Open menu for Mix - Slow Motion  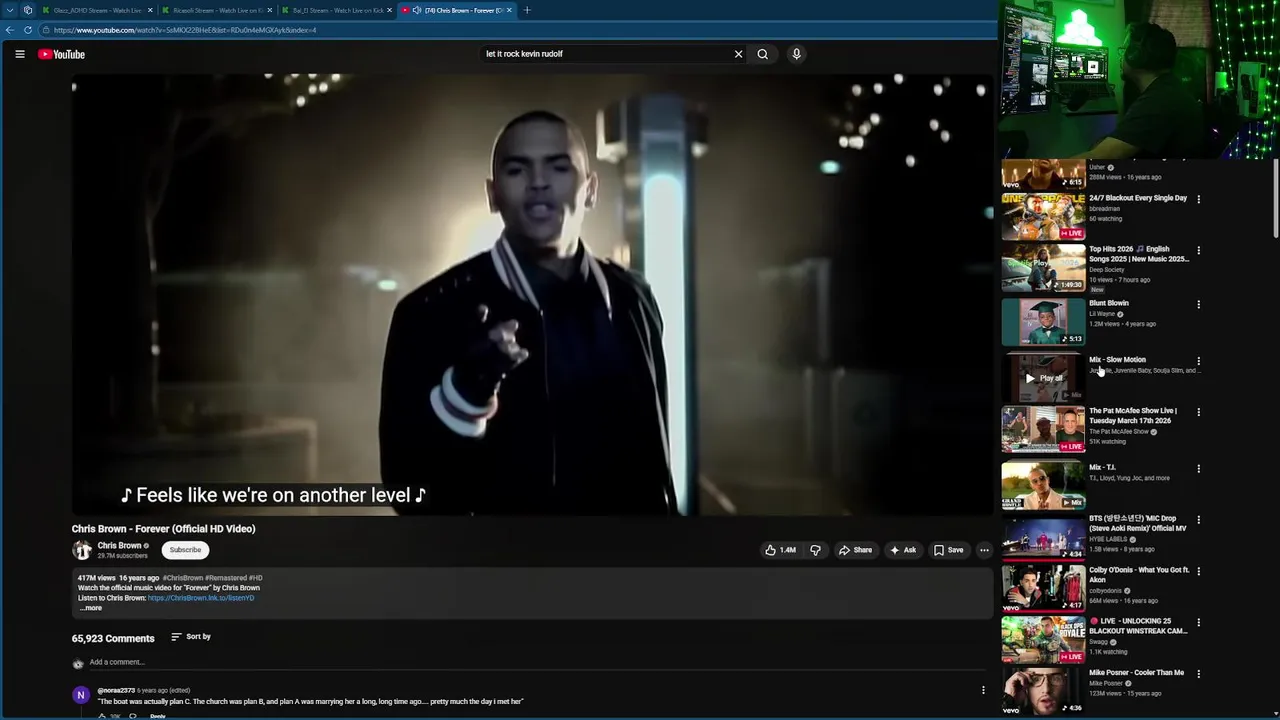[x=1198, y=361]
